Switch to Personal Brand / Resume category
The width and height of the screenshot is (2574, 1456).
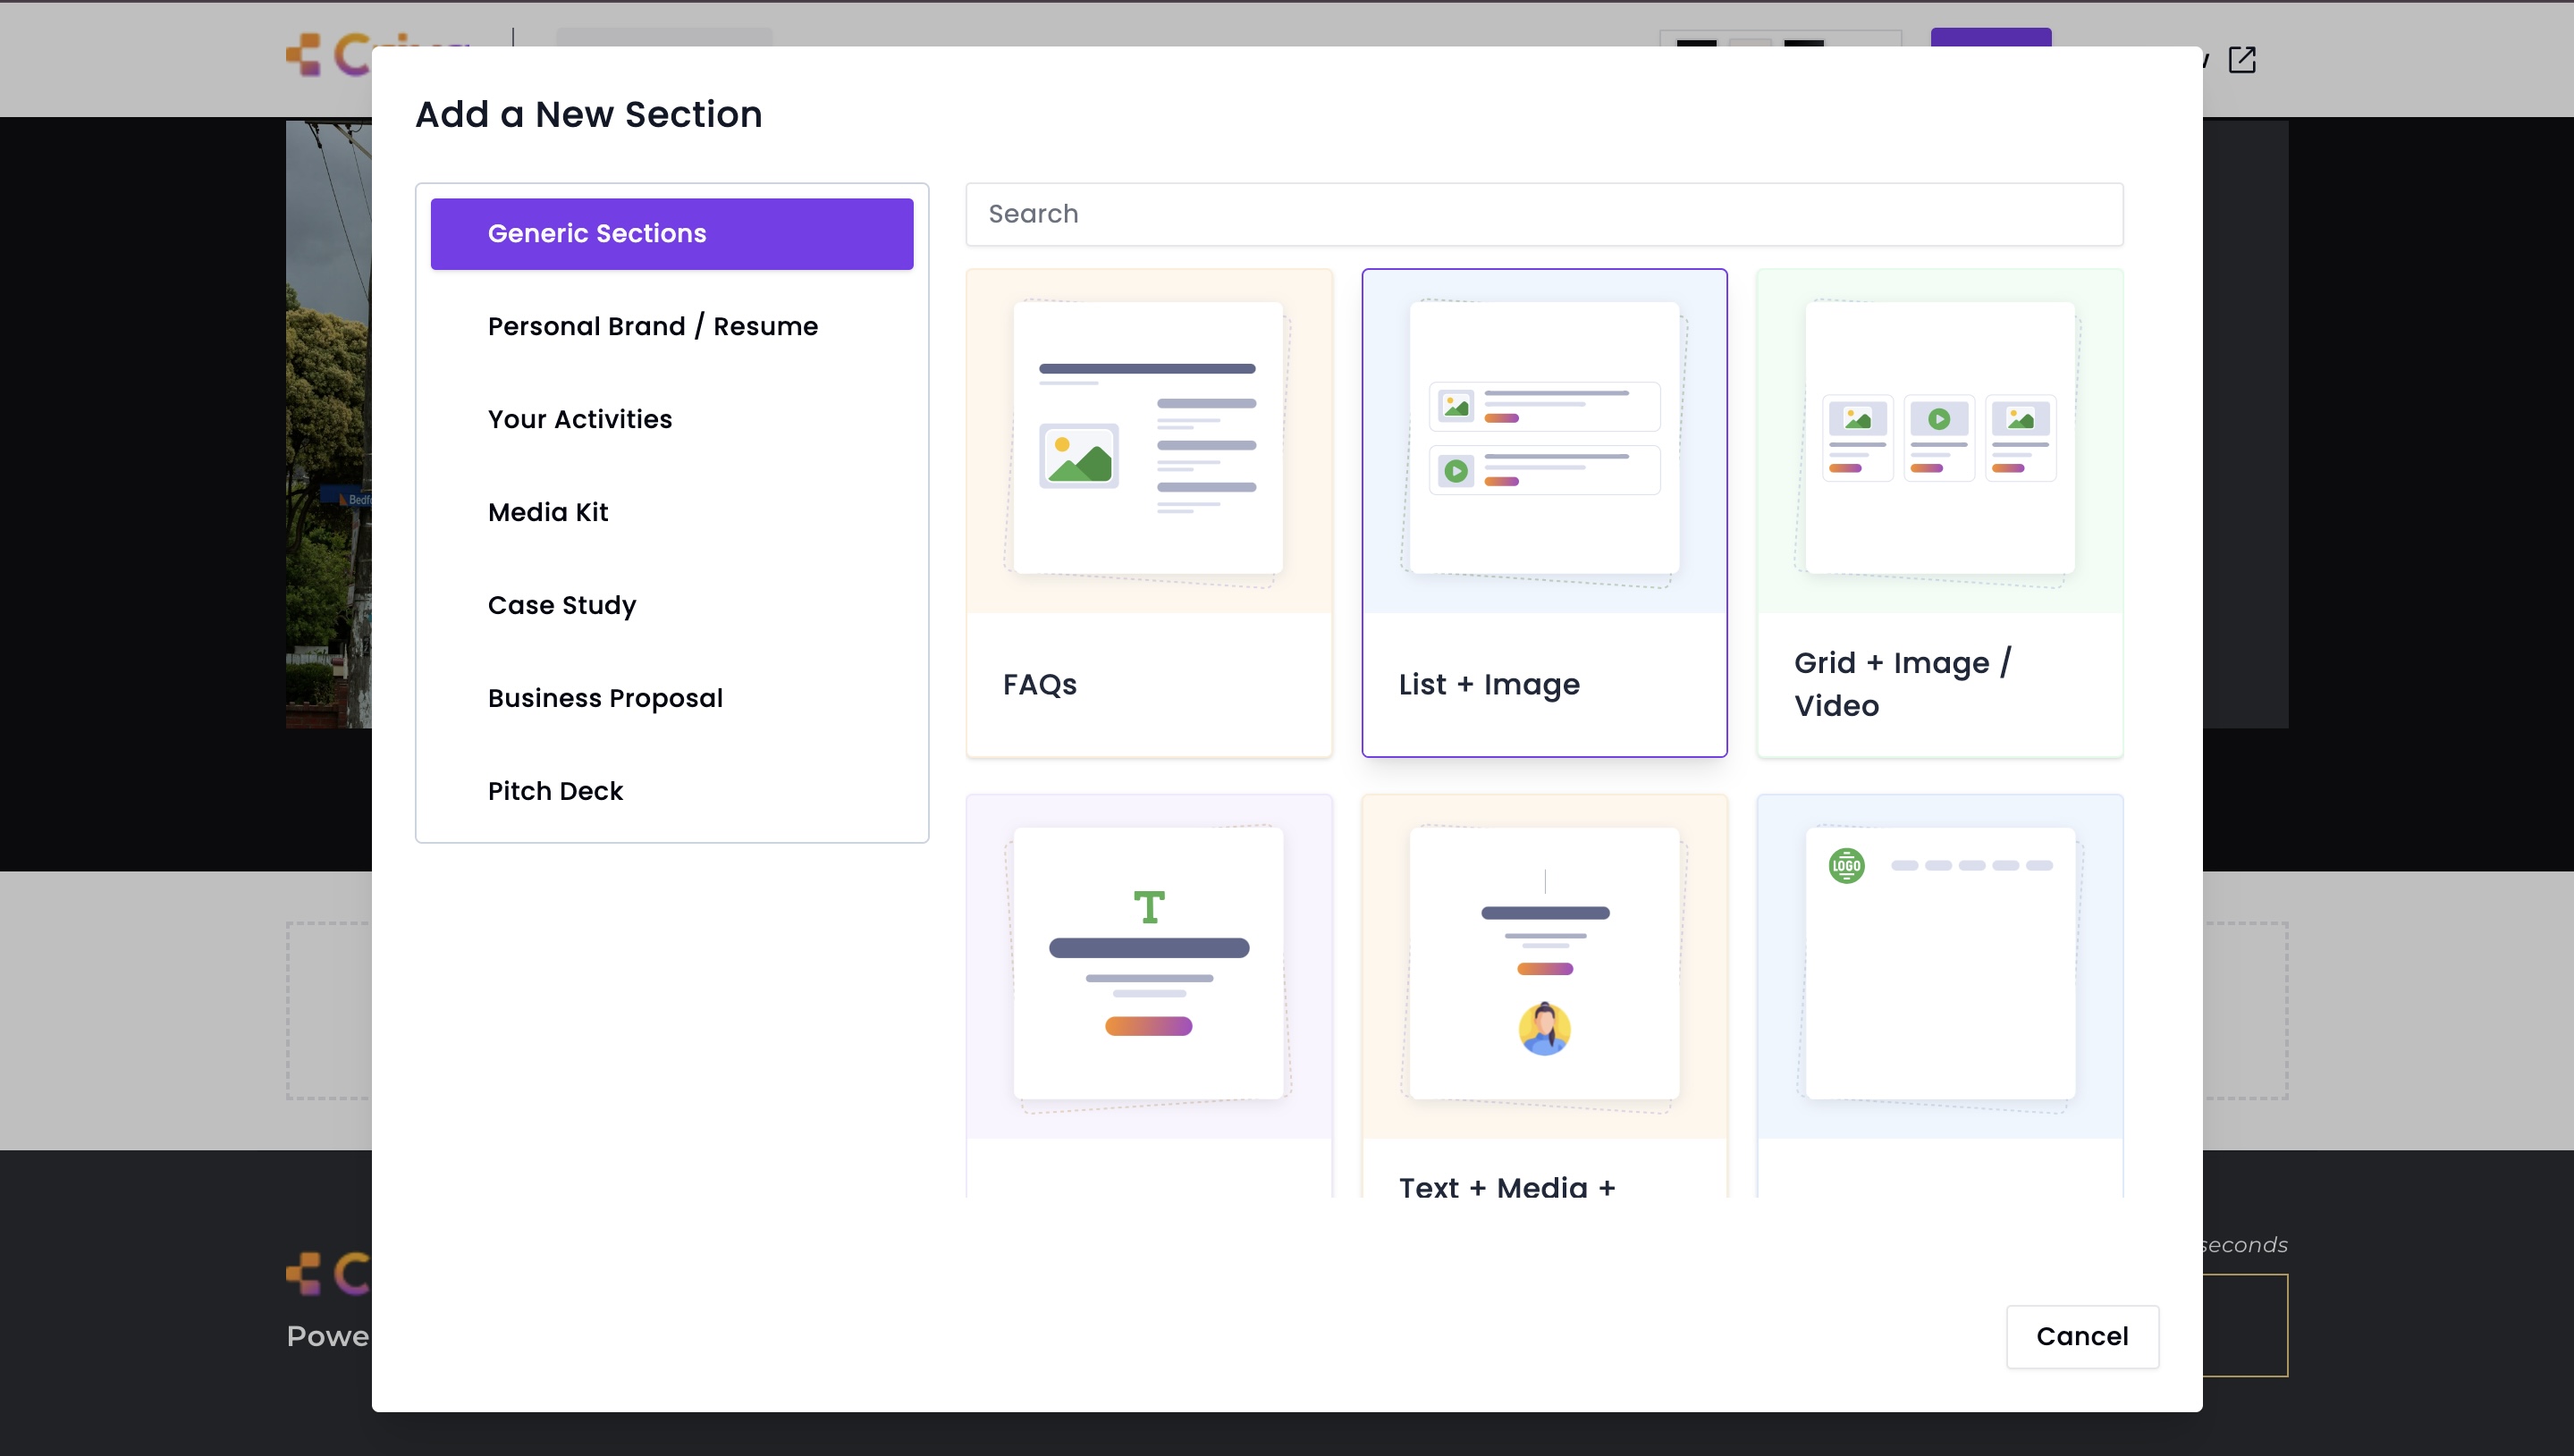pos(652,327)
